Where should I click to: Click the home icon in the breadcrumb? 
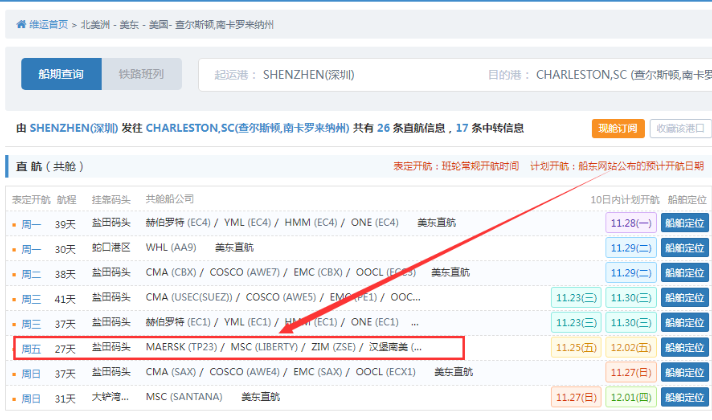[21, 24]
